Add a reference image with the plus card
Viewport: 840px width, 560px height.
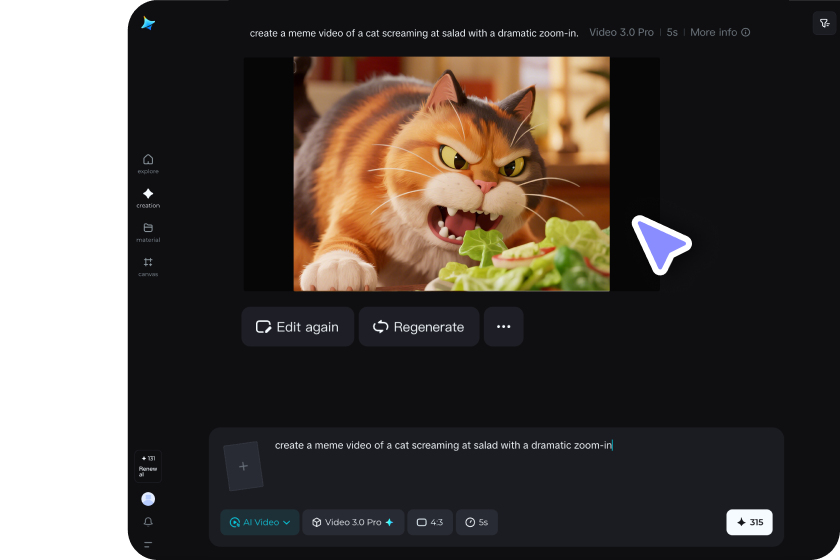click(243, 466)
